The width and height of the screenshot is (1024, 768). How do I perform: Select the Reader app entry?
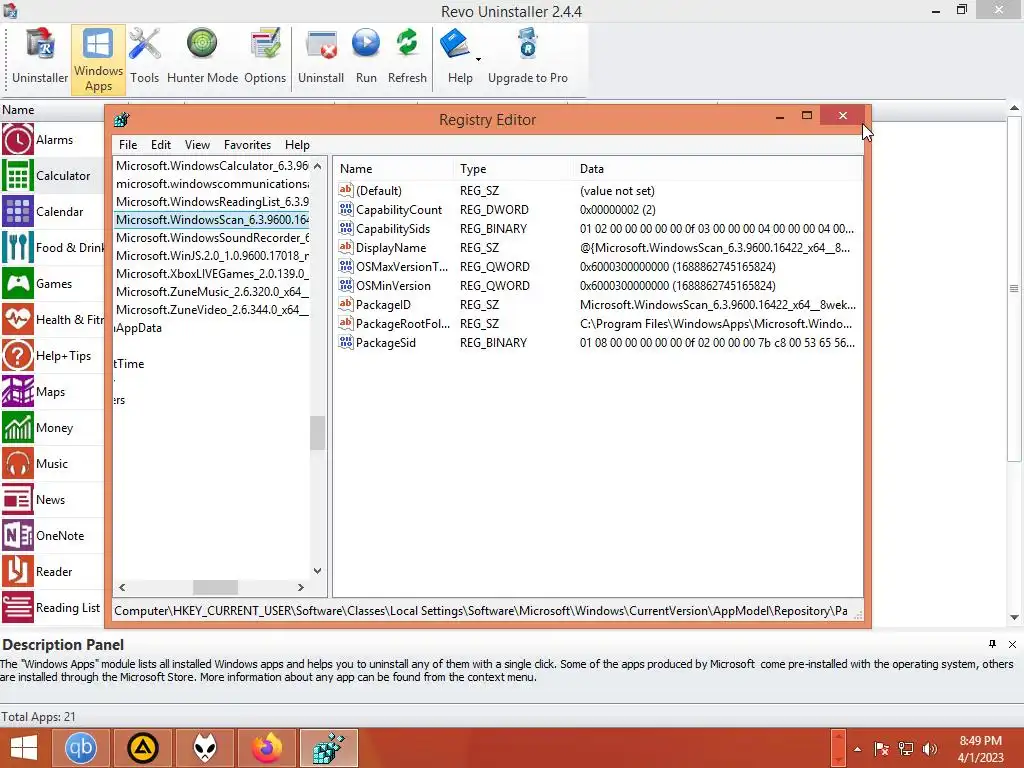[52, 571]
